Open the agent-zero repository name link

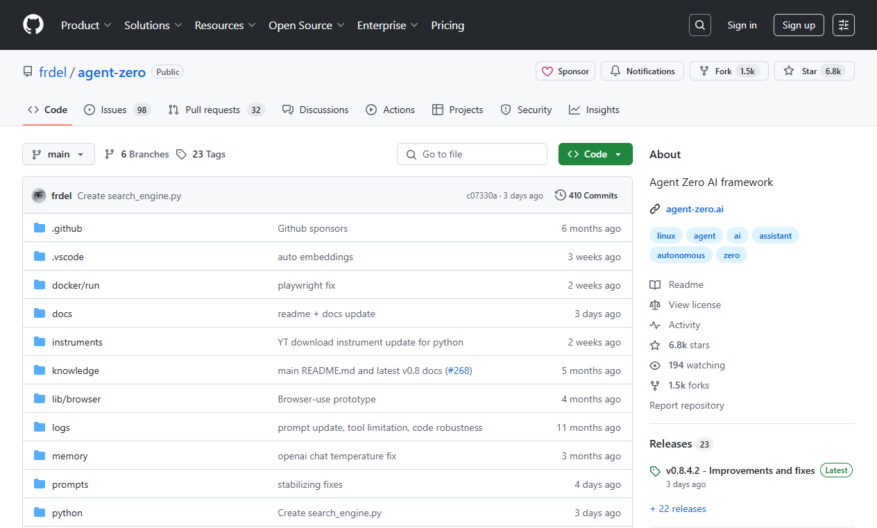[111, 72]
